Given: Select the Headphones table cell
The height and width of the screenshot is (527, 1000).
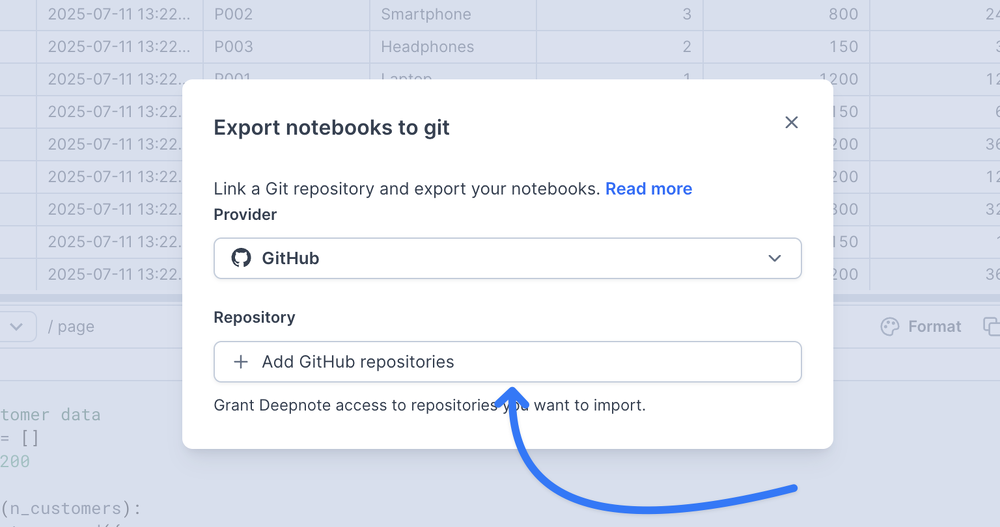Looking at the screenshot, I should (427, 47).
